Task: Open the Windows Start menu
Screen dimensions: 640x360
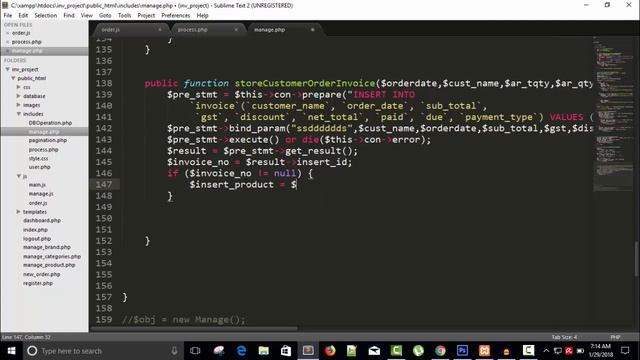Action: 11,351
